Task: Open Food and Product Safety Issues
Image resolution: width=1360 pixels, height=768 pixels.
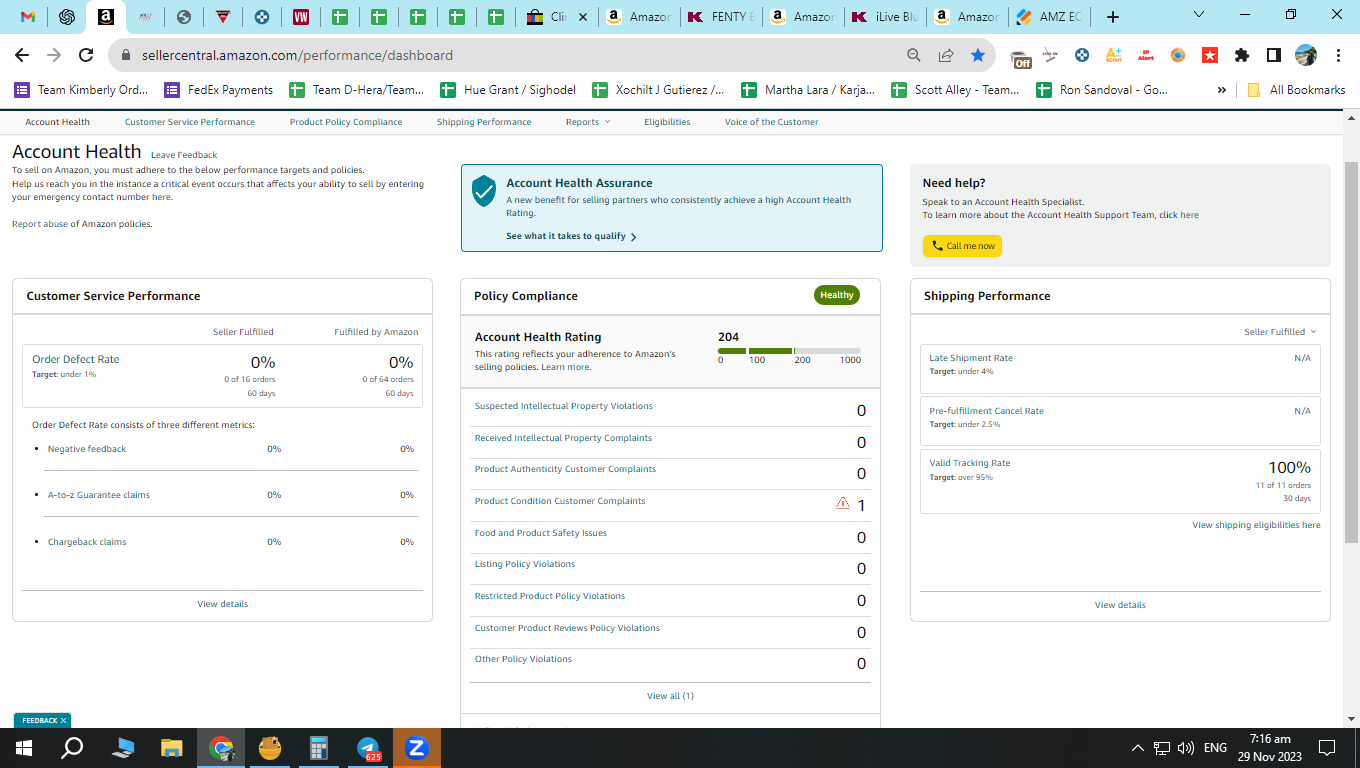Action: [540, 533]
